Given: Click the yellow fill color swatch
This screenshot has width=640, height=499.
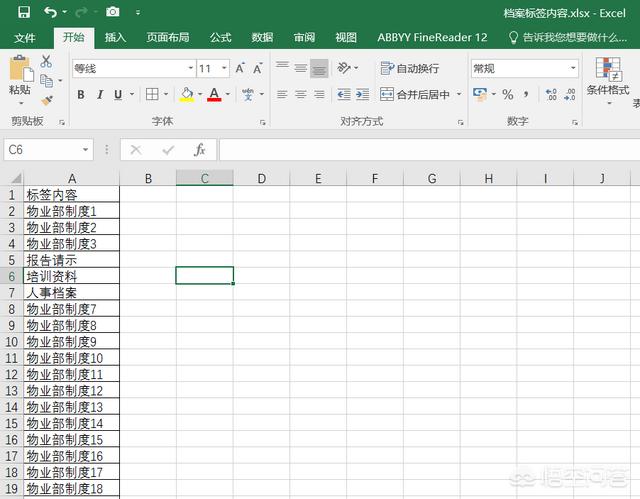Looking at the screenshot, I should 186,95.
